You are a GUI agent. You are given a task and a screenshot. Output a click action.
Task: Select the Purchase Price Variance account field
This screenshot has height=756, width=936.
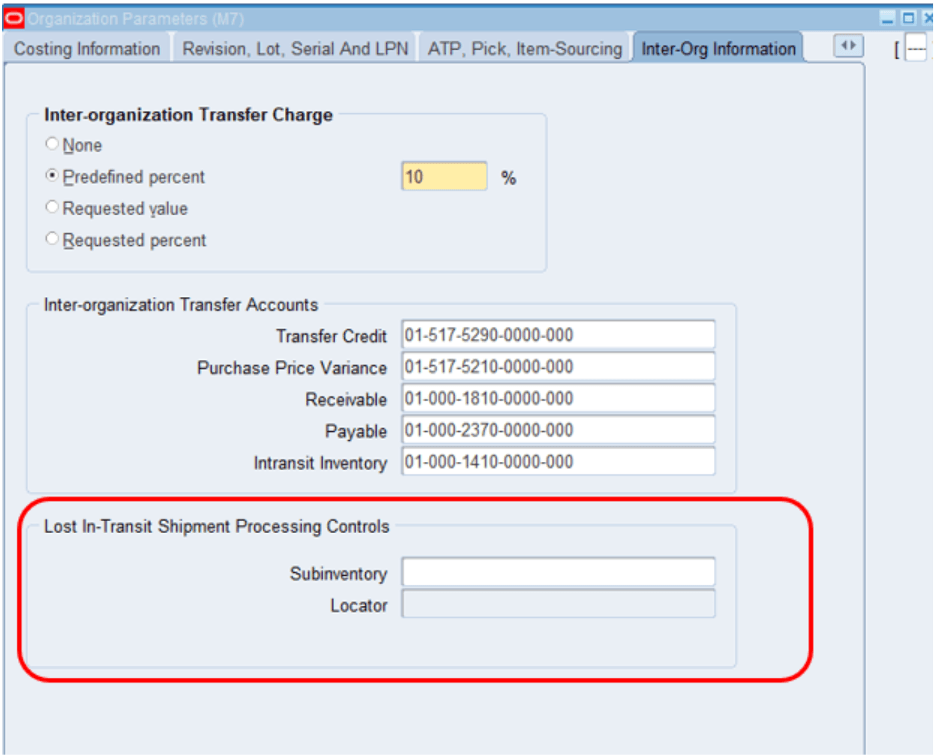coord(557,367)
